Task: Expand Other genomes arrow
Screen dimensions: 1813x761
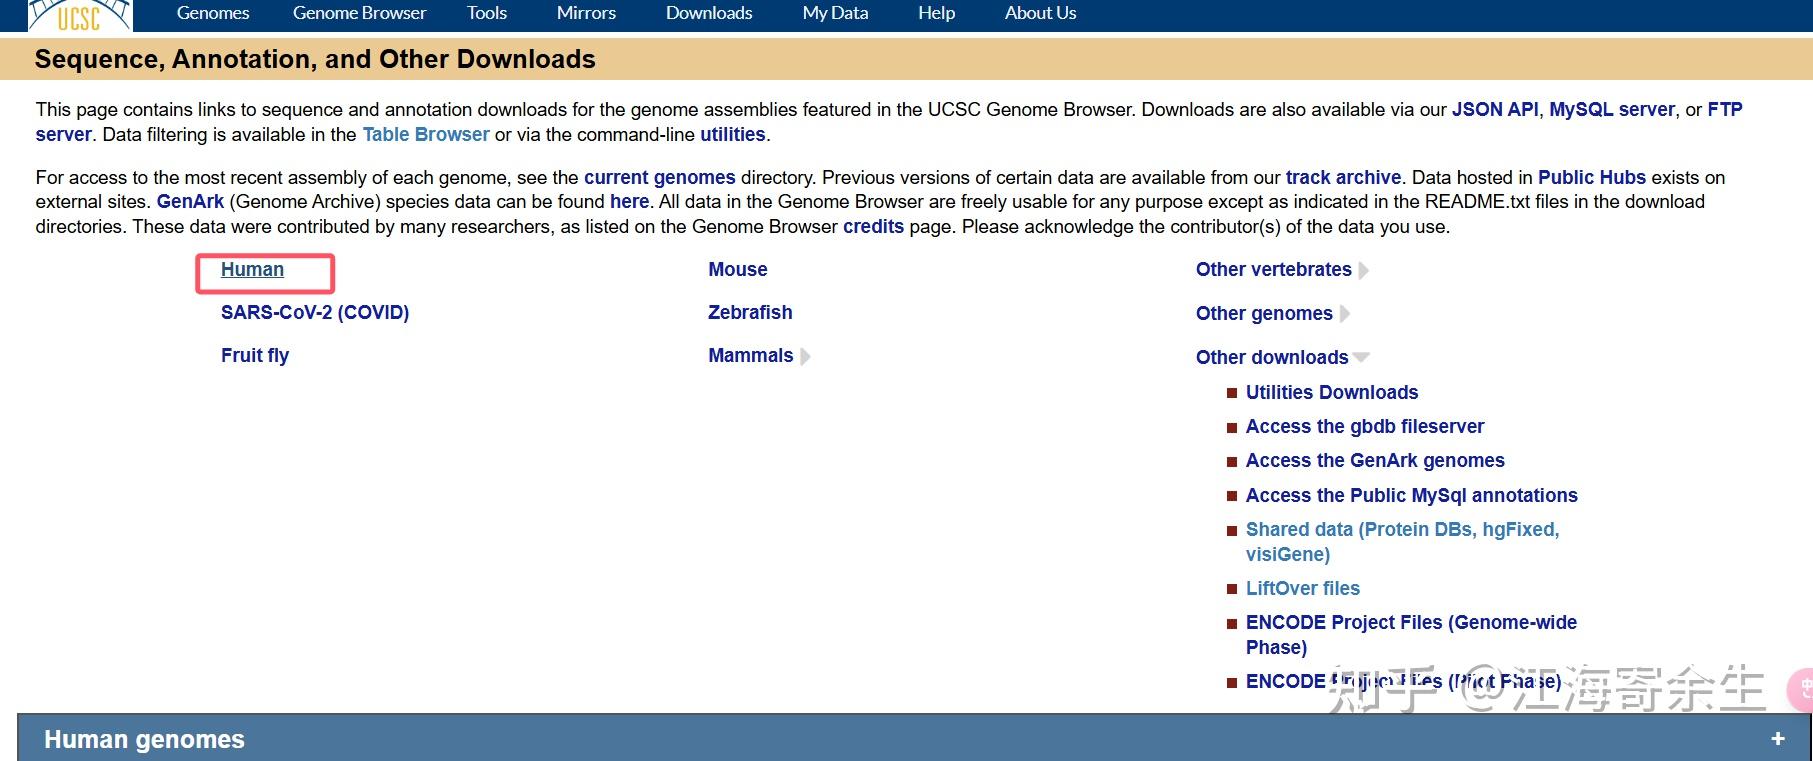Action: [1345, 314]
